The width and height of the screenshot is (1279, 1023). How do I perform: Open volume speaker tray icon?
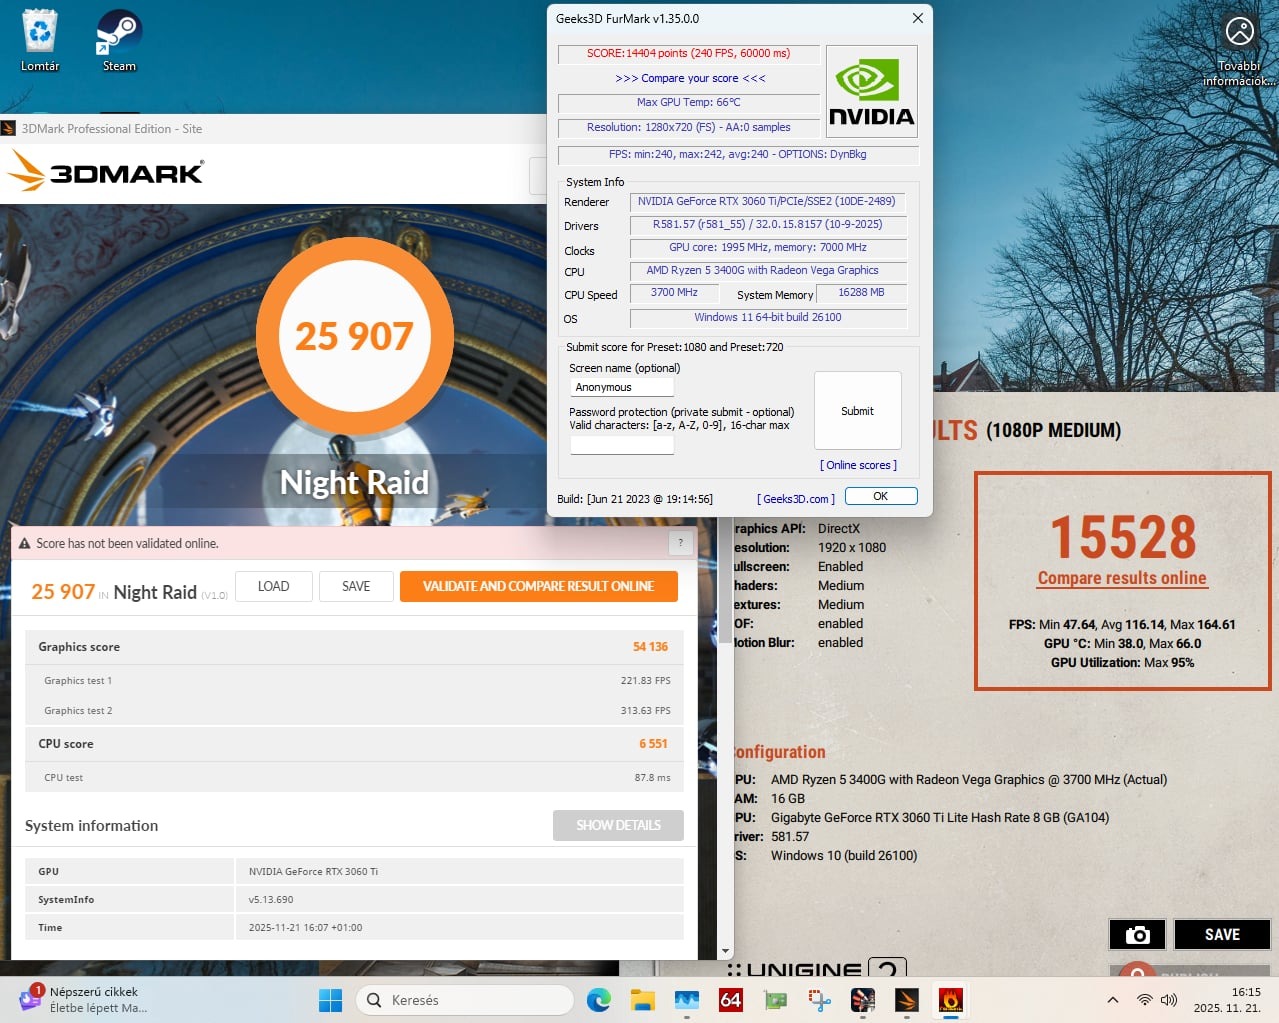1168,1000
